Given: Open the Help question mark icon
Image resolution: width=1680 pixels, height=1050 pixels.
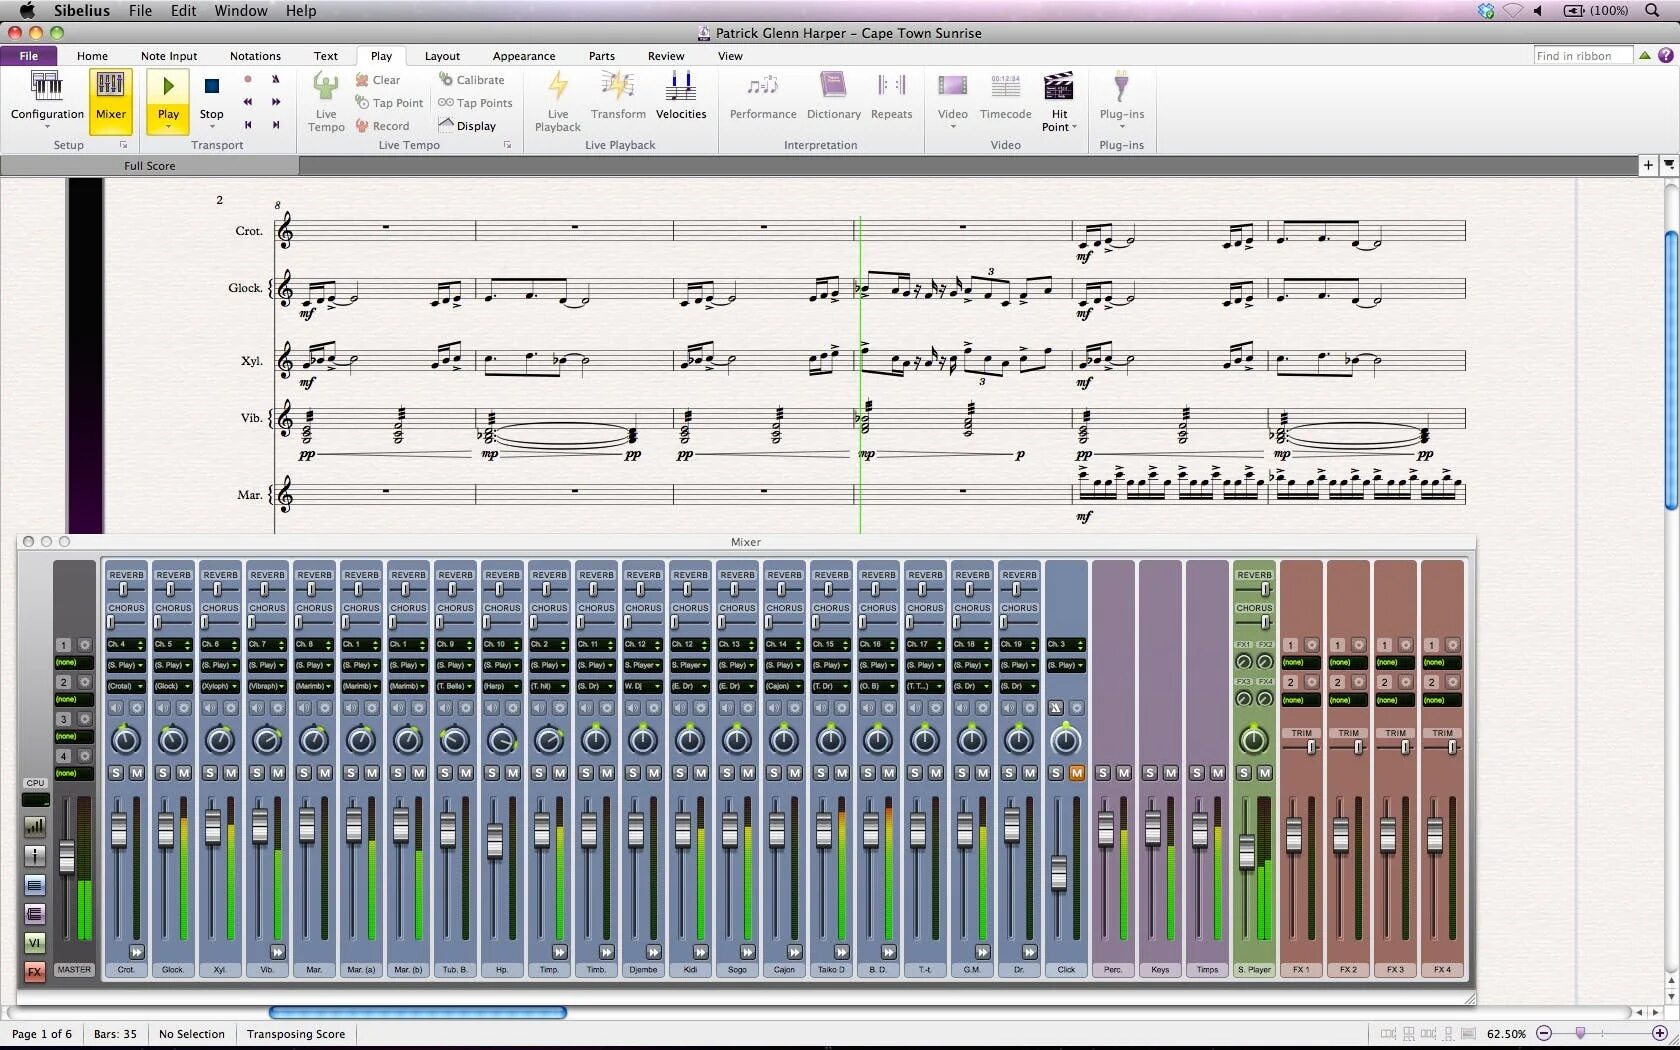Looking at the screenshot, I should click(1666, 55).
